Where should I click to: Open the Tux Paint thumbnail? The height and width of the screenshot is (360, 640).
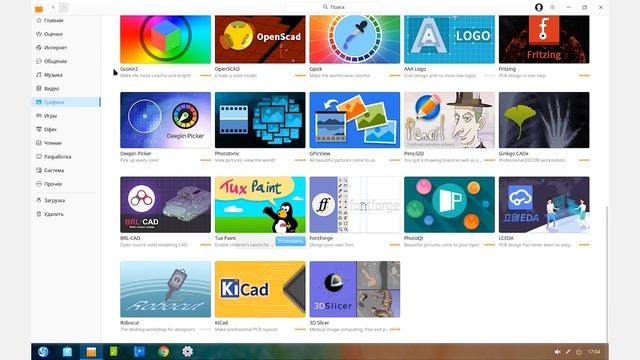[260, 204]
